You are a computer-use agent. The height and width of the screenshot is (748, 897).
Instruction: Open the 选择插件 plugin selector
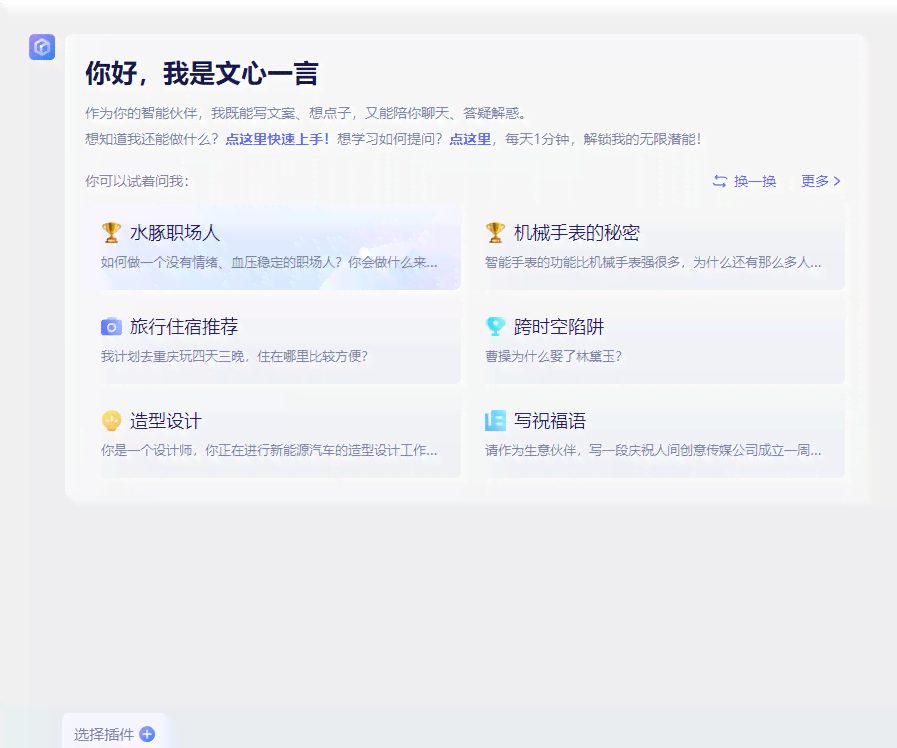(x=114, y=734)
